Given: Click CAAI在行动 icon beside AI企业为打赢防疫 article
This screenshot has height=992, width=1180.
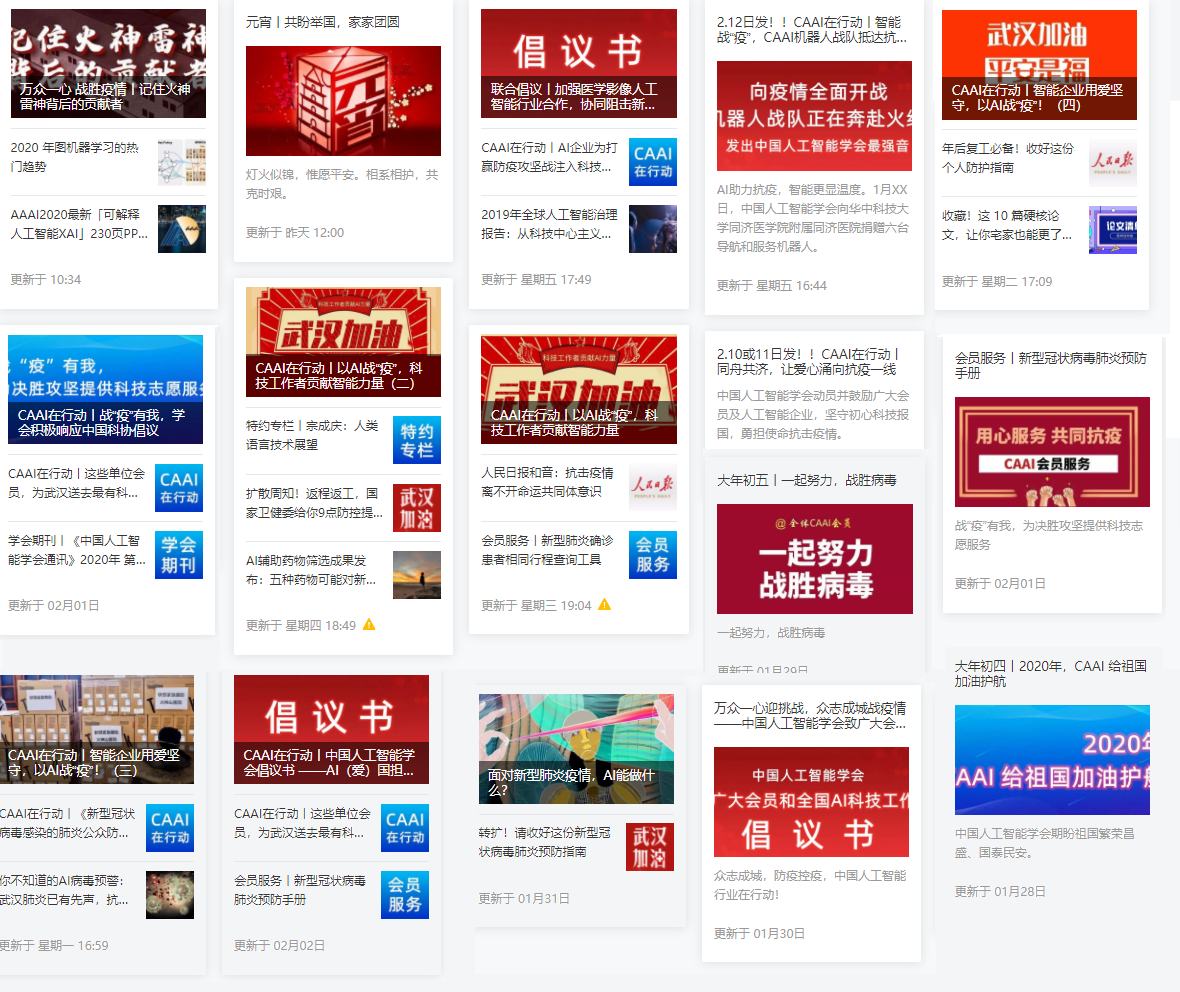Looking at the screenshot, I should tap(652, 162).
